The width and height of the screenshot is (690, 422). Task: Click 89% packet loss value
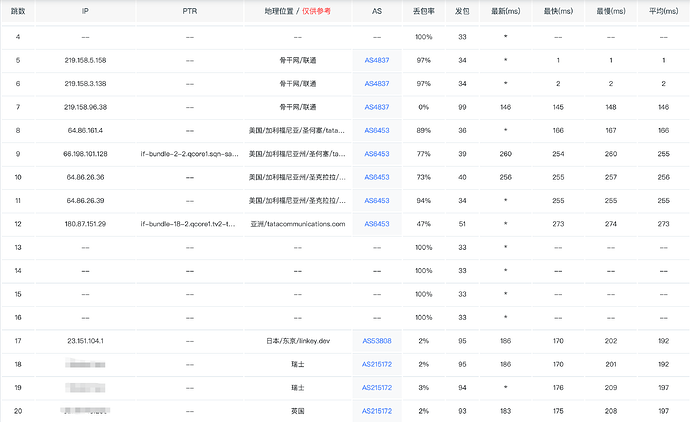(424, 130)
